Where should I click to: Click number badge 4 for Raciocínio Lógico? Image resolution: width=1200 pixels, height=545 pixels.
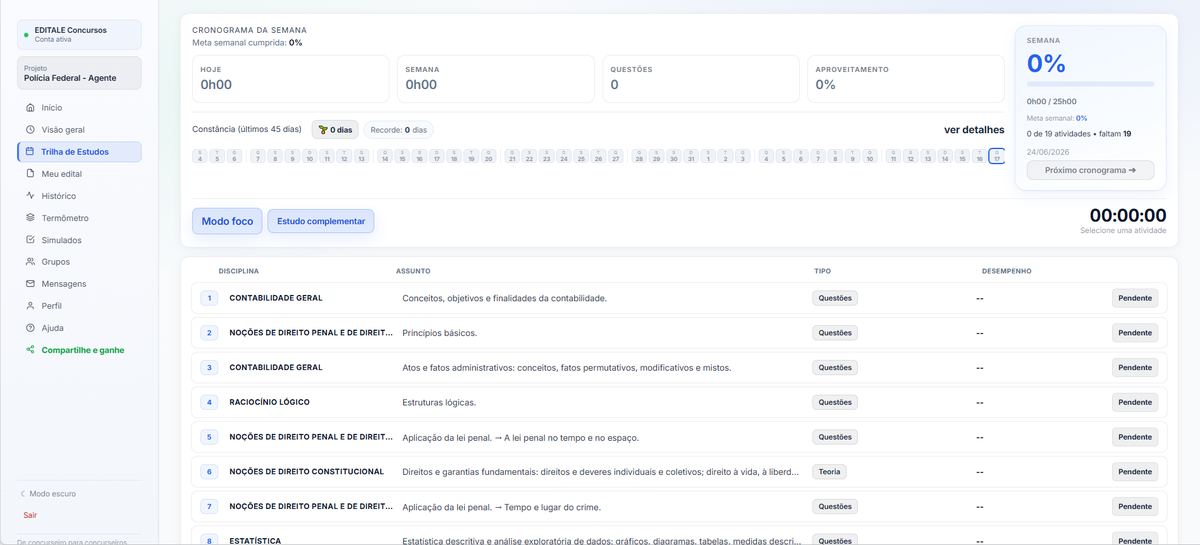pyautogui.click(x=209, y=402)
